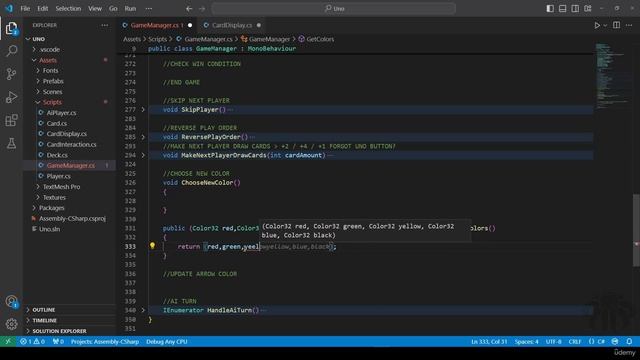Open the File menu
640x360 pixels.
pyautogui.click(x=25, y=8)
